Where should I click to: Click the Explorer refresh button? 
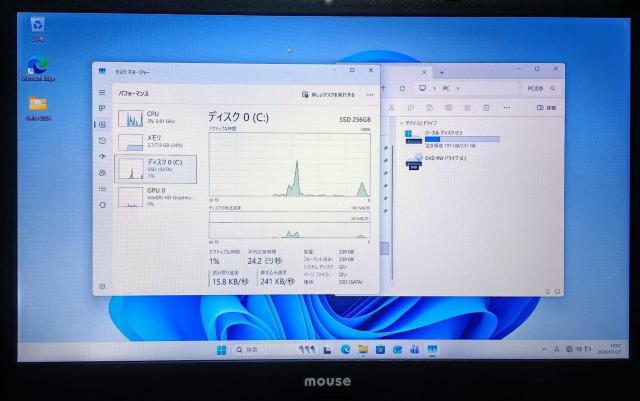pyautogui.click(x=402, y=88)
